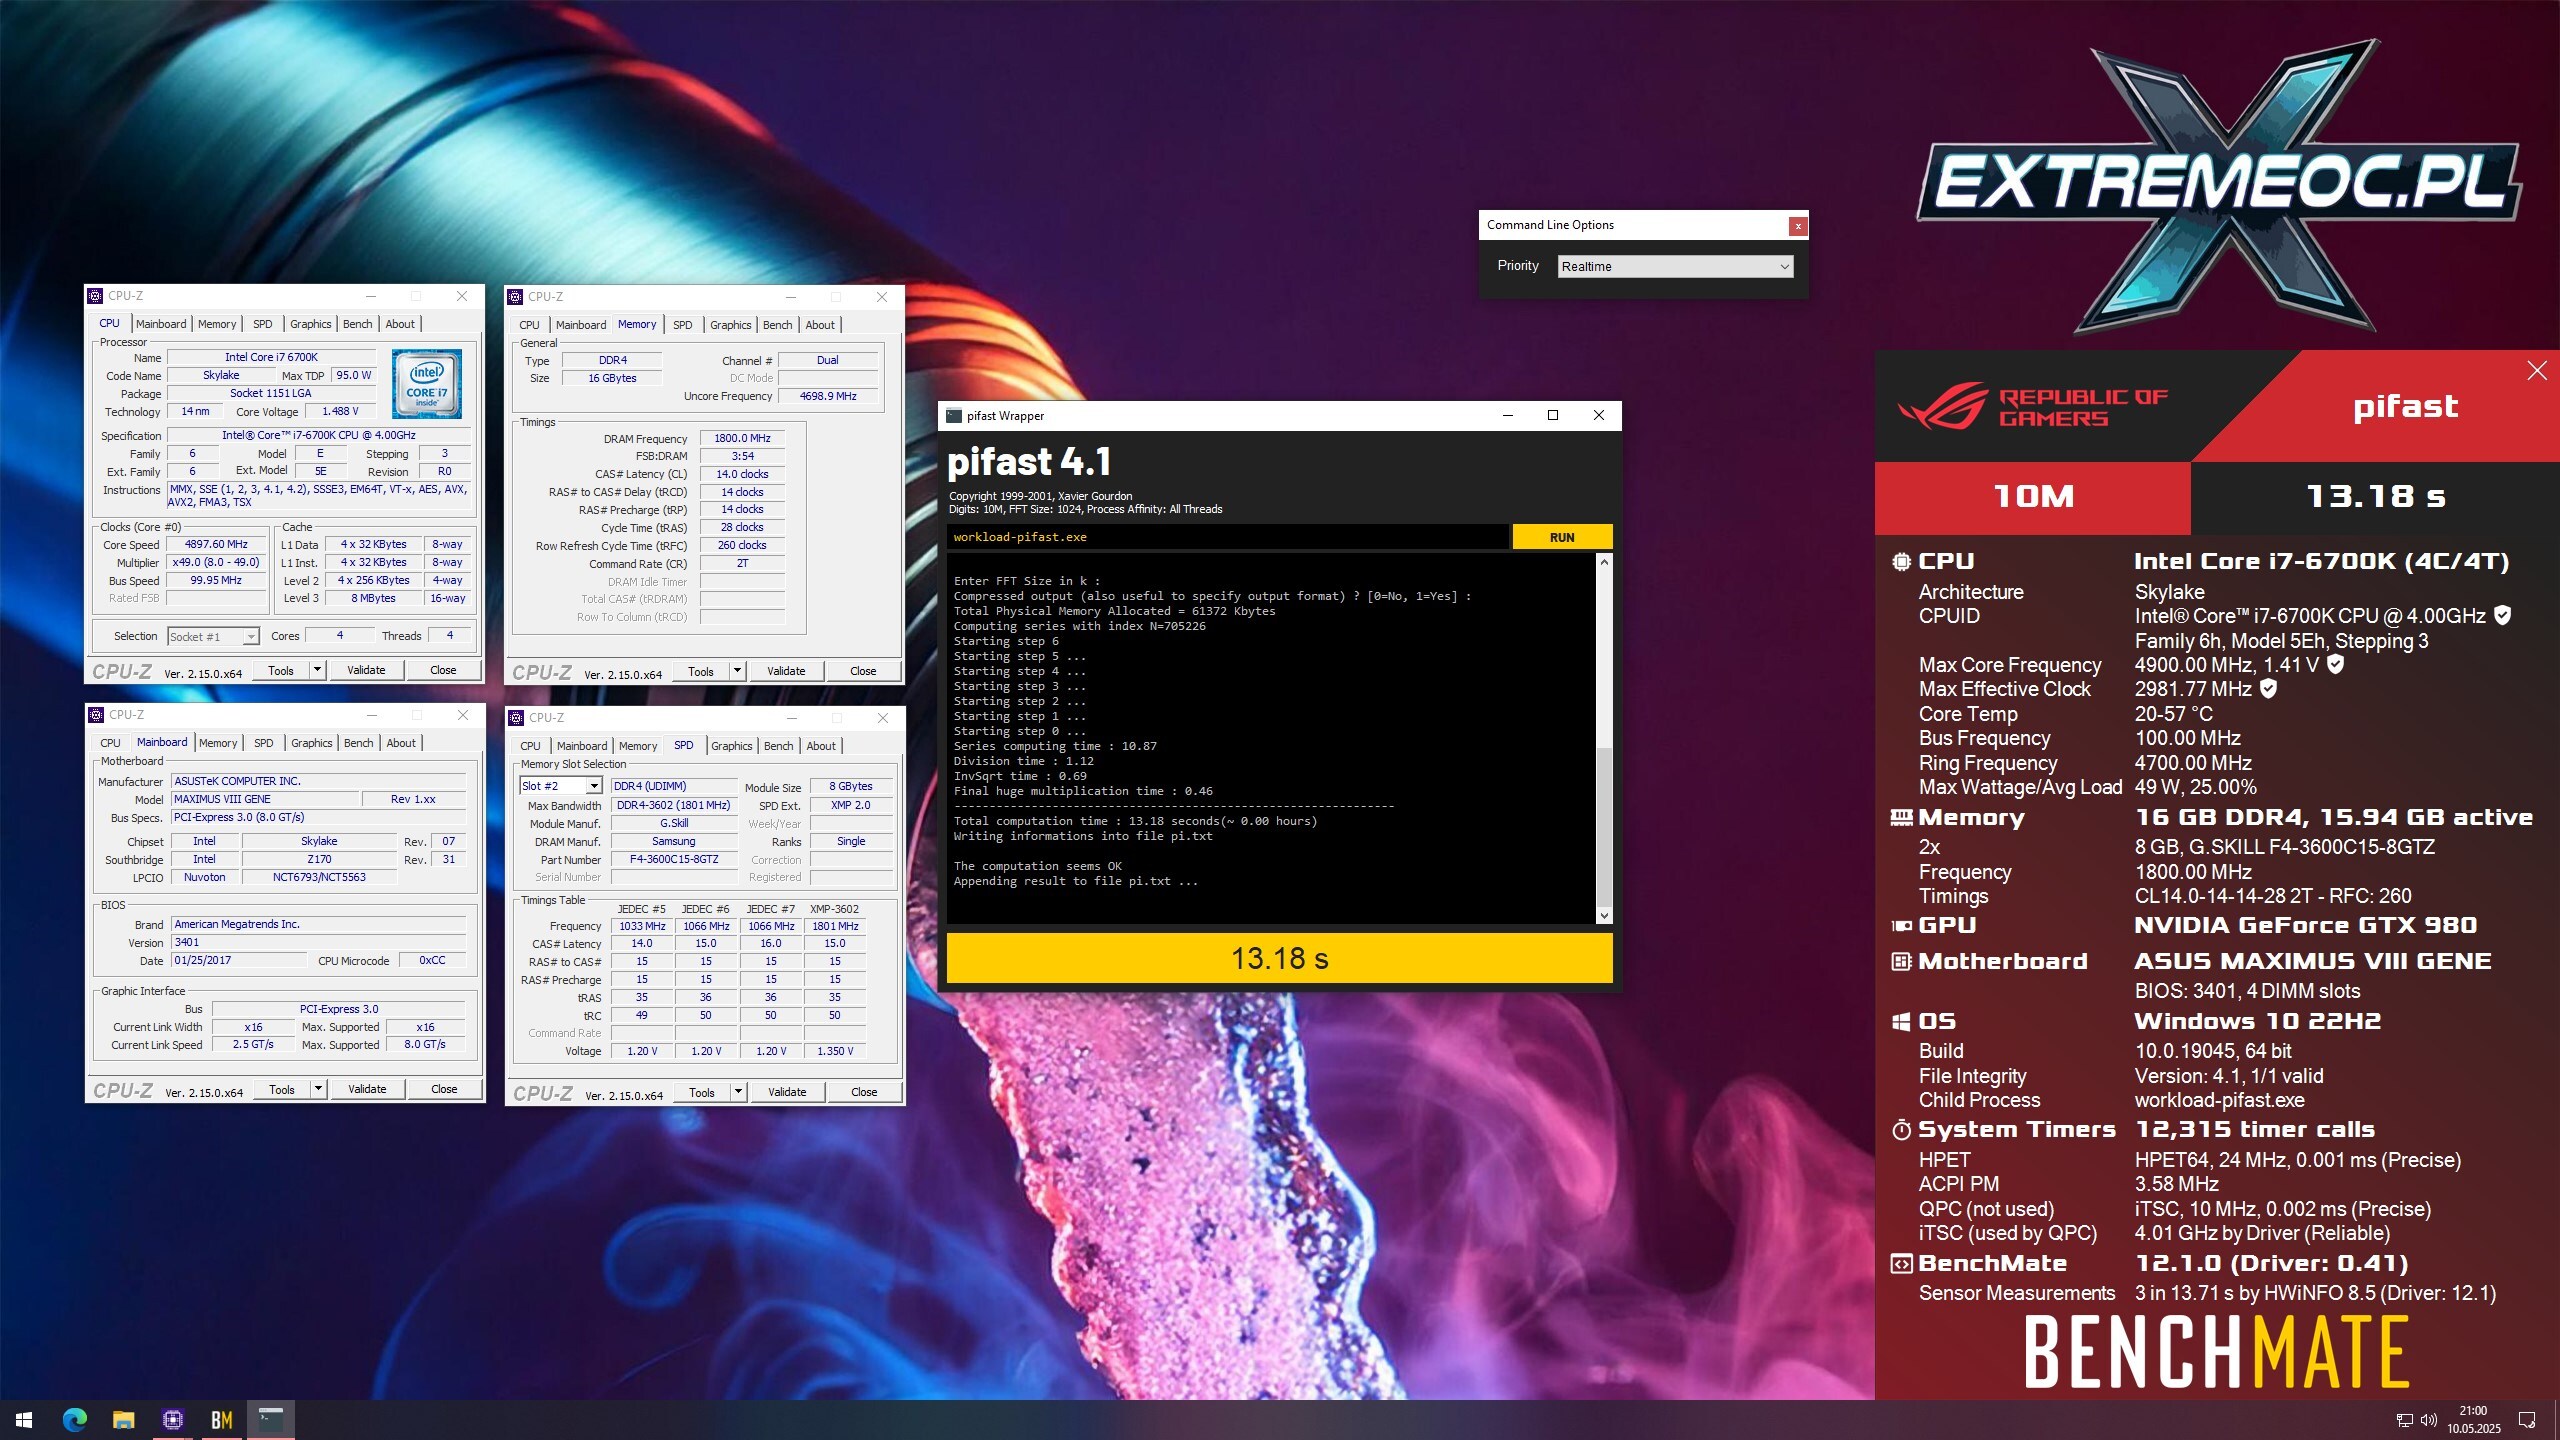Click the Windows Start button
This screenshot has height=1440, width=2560.
24,1420
